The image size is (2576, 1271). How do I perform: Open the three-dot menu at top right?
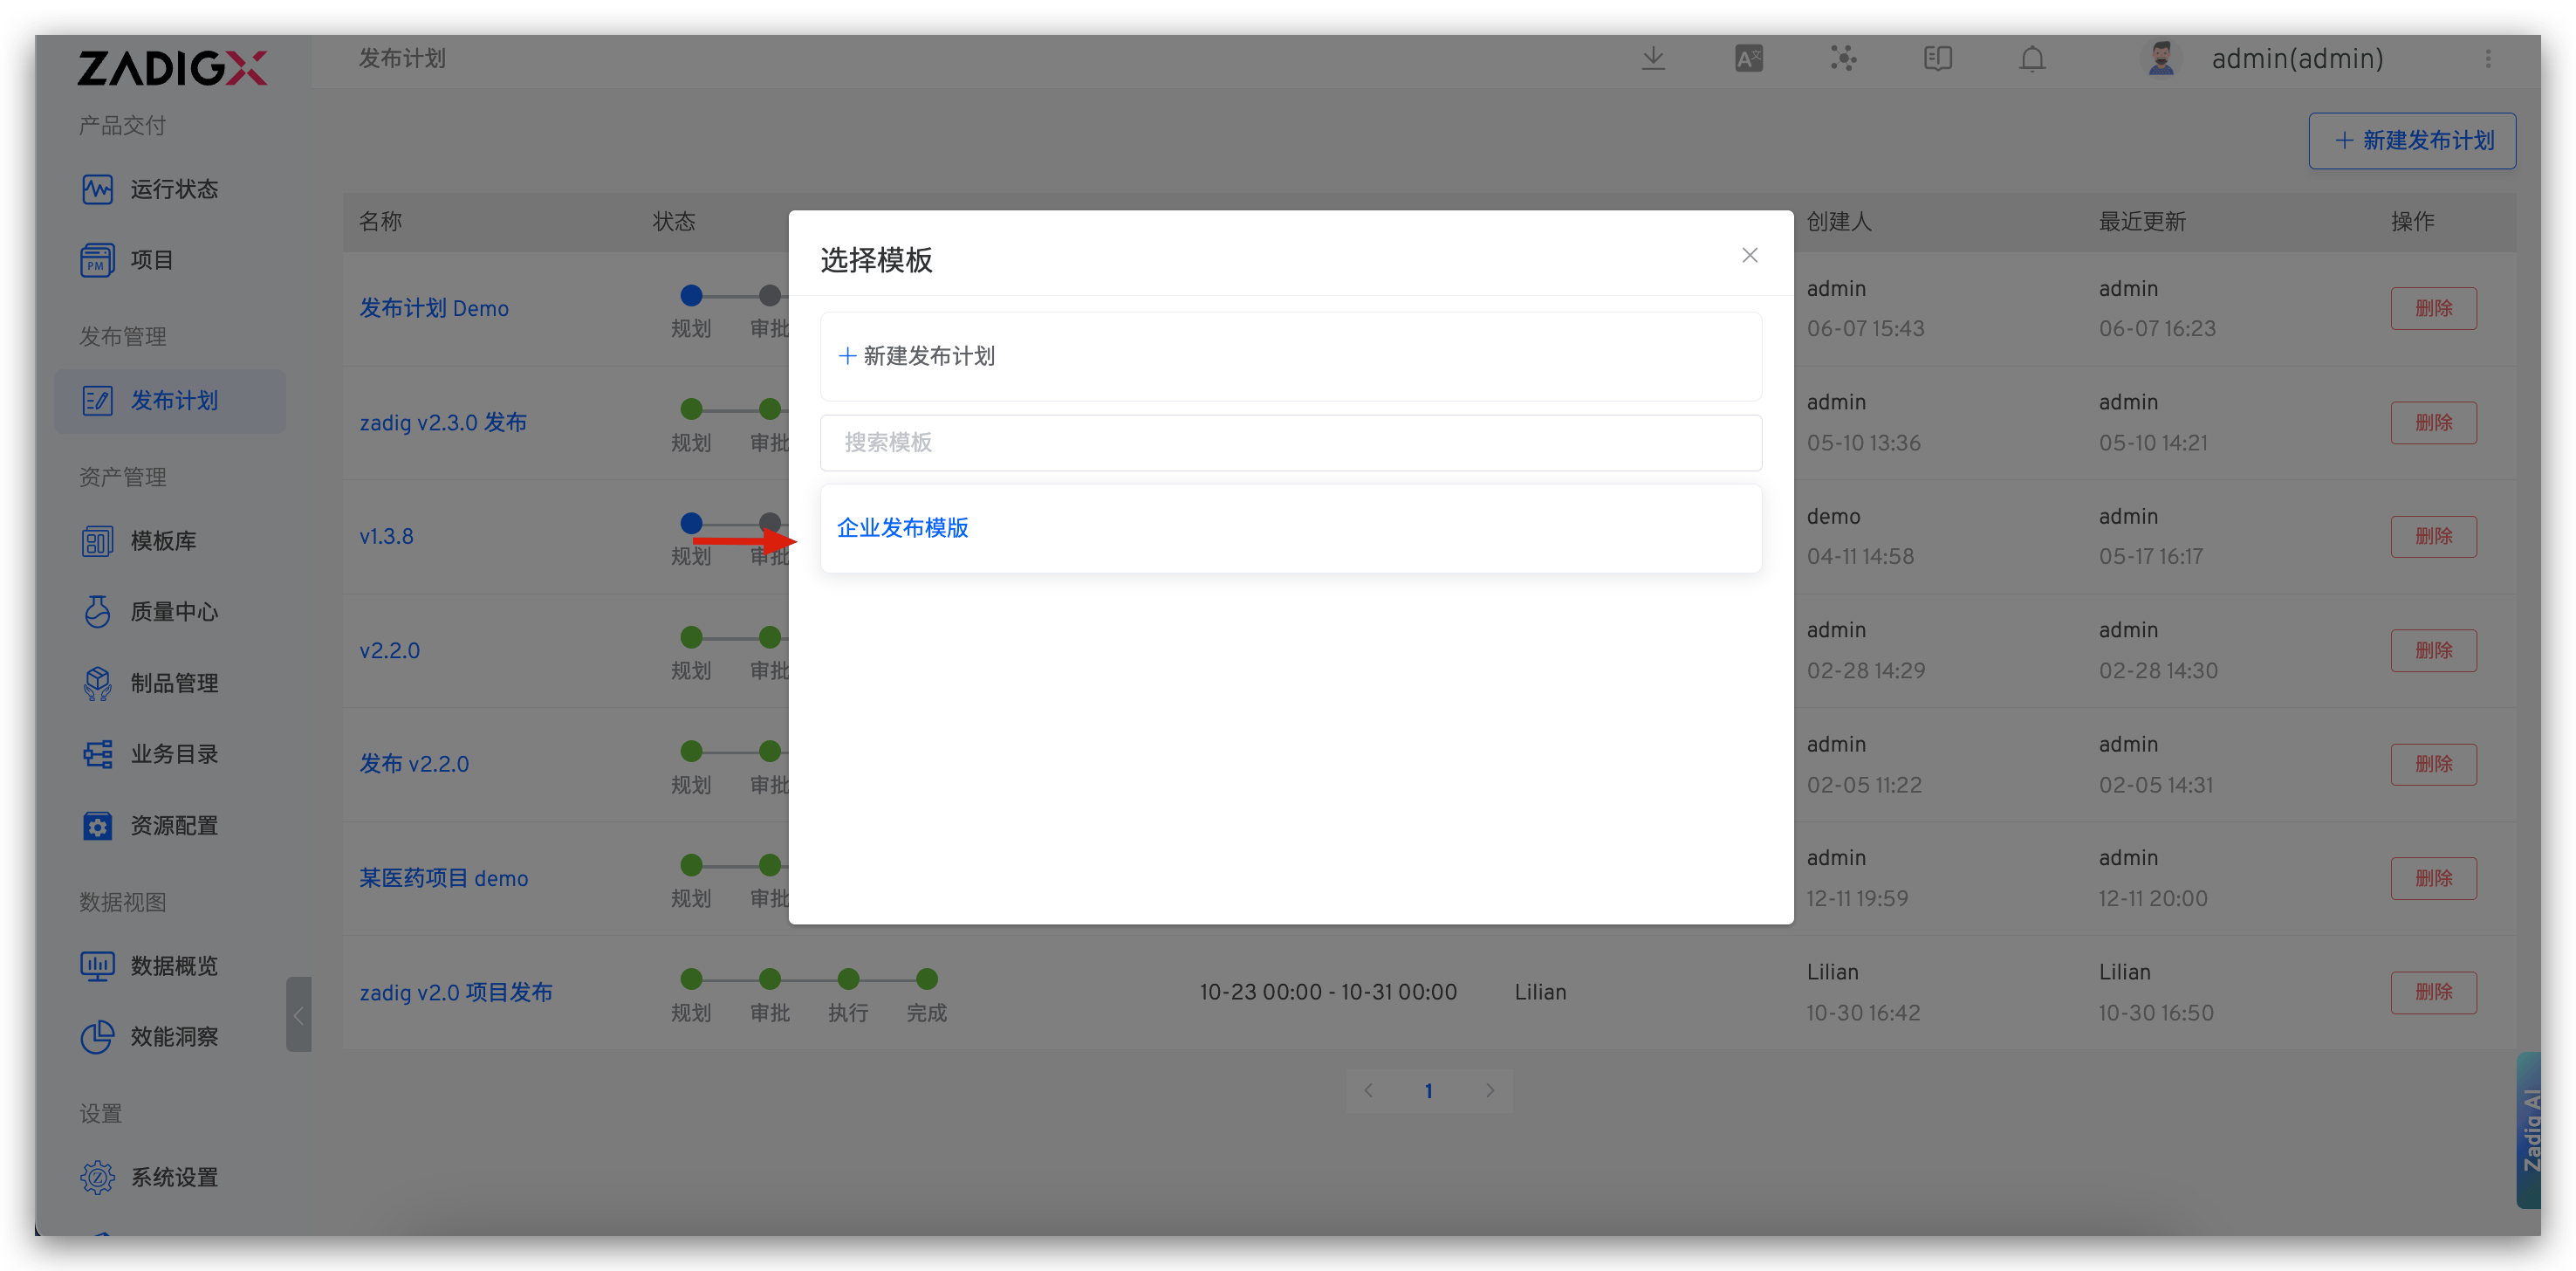click(x=2490, y=59)
